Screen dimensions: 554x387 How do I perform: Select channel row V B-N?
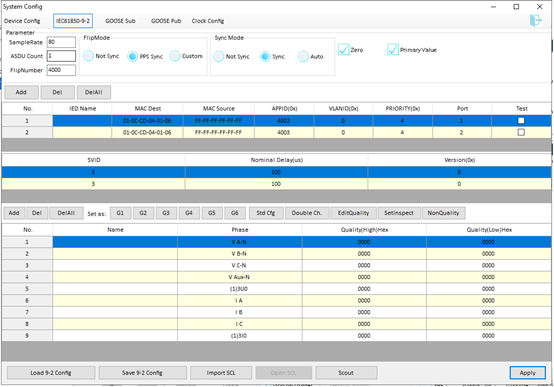tap(276, 253)
